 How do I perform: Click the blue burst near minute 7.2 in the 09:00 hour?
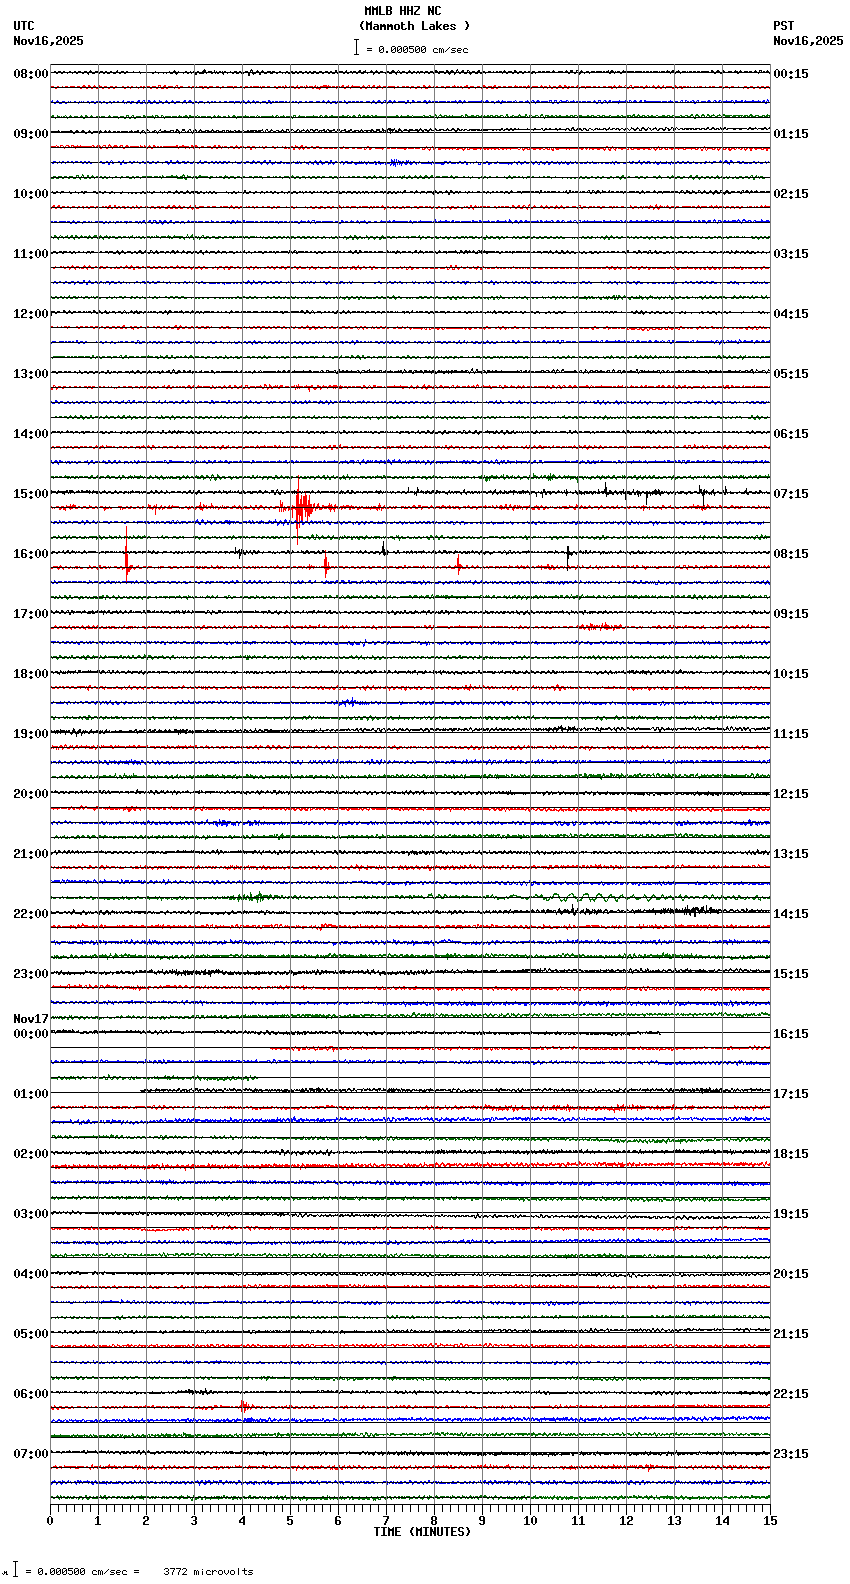(x=396, y=162)
